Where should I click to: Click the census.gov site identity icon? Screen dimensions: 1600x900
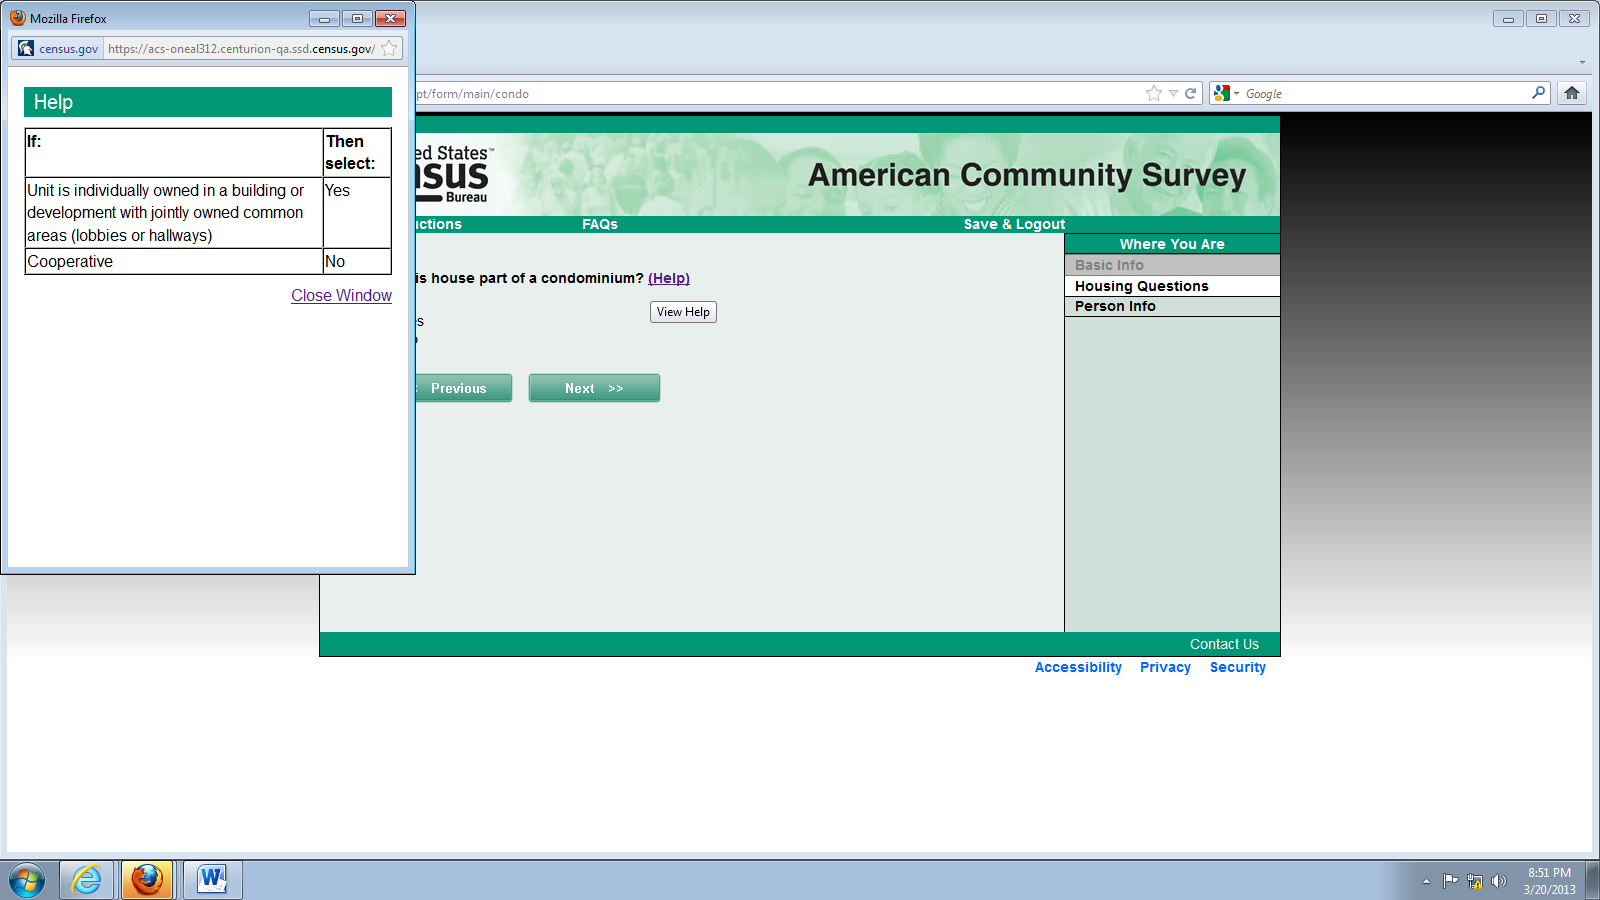coord(26,48)
